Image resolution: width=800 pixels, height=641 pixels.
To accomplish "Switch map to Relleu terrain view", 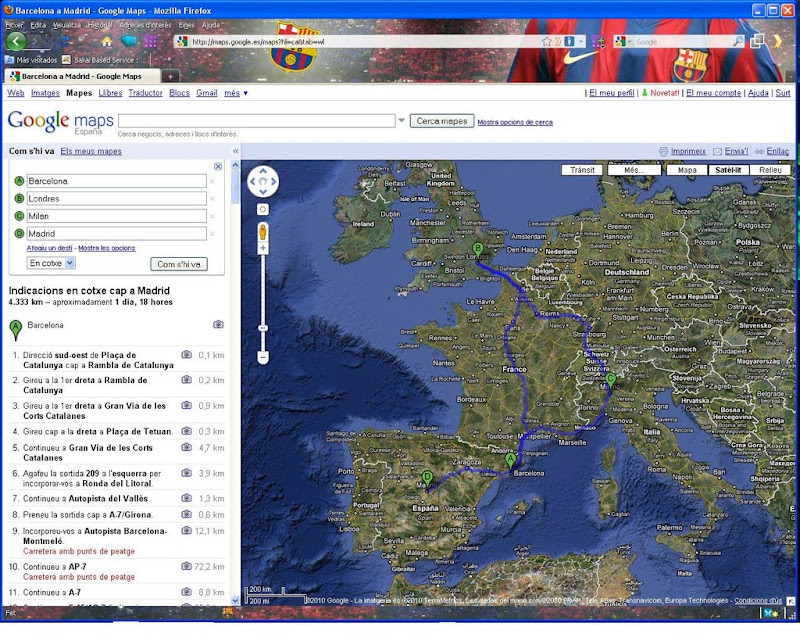I will click(770, 170).
